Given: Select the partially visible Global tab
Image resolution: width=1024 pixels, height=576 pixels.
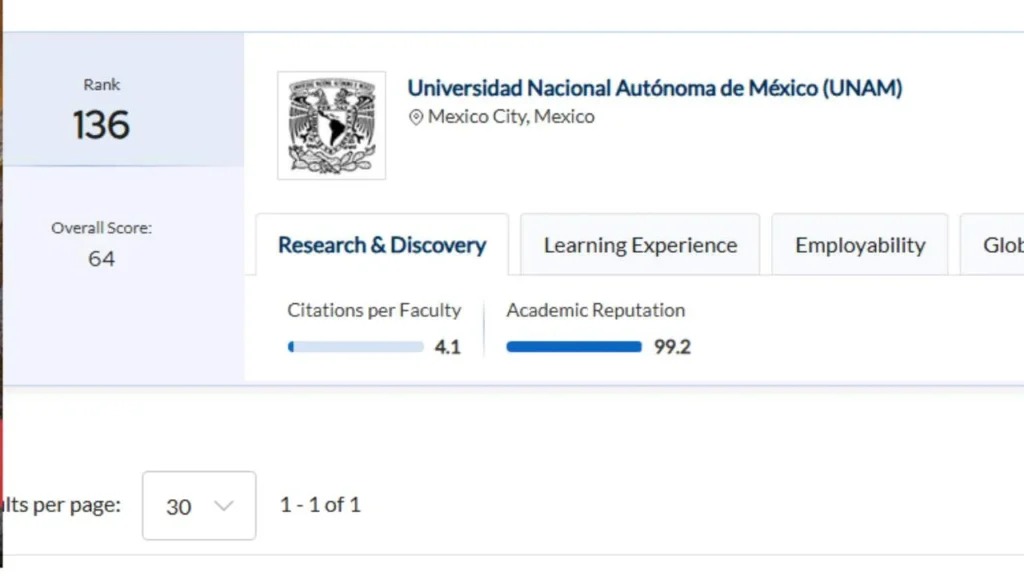Looking at the screenshot, I should [992, 245].
